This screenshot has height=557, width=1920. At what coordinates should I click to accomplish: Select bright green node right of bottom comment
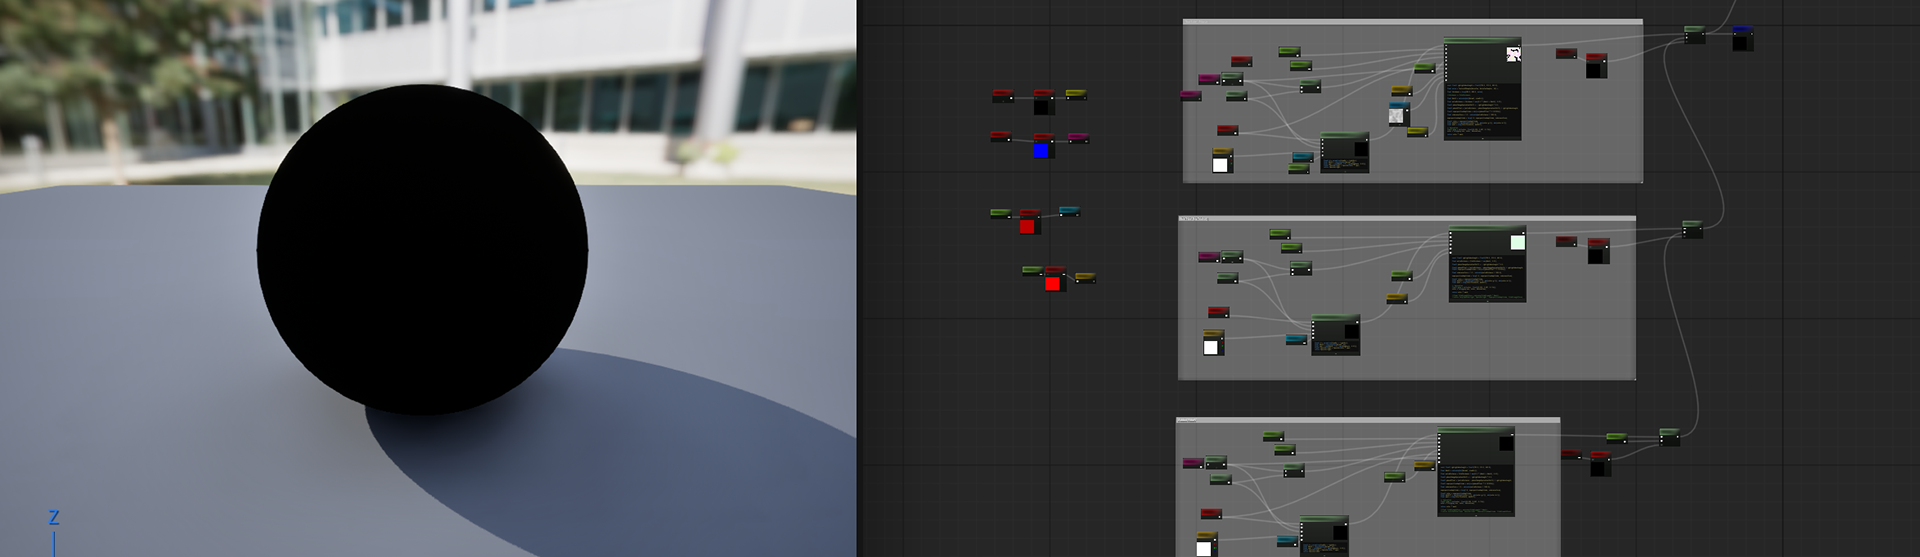pos(1617,437)
